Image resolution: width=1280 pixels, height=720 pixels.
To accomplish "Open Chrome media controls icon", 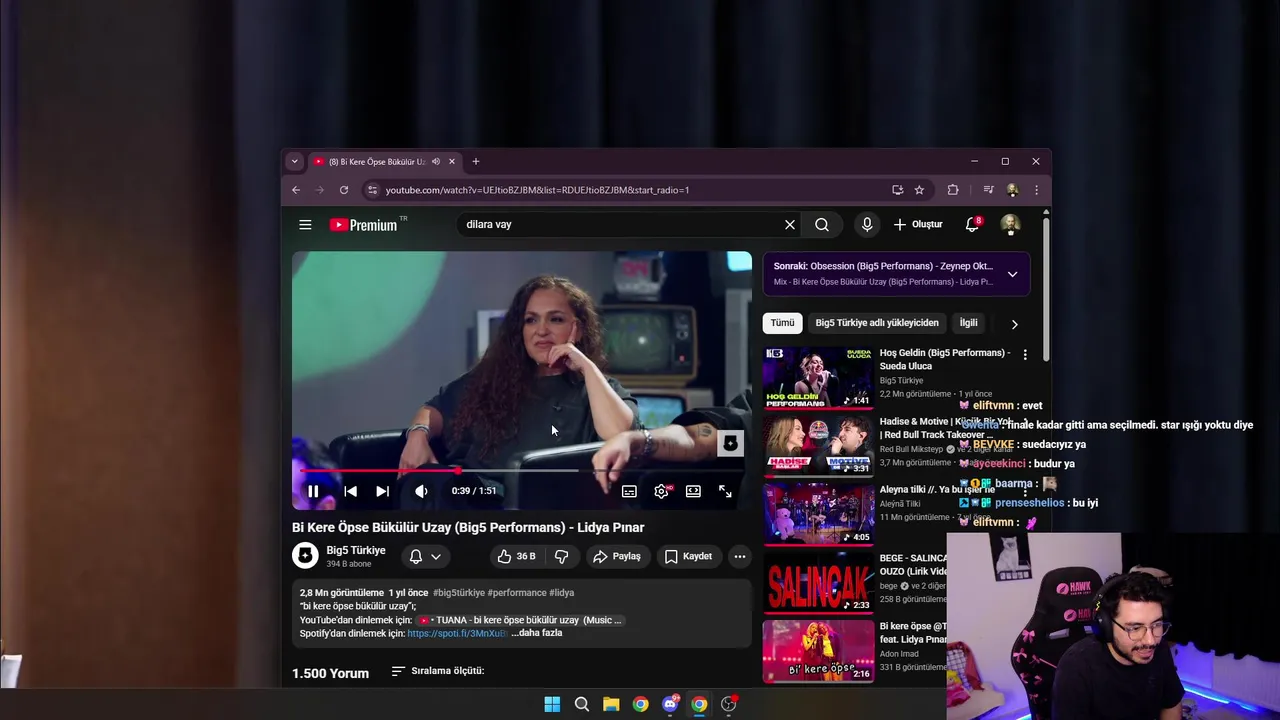I will (x=988, y=190).
